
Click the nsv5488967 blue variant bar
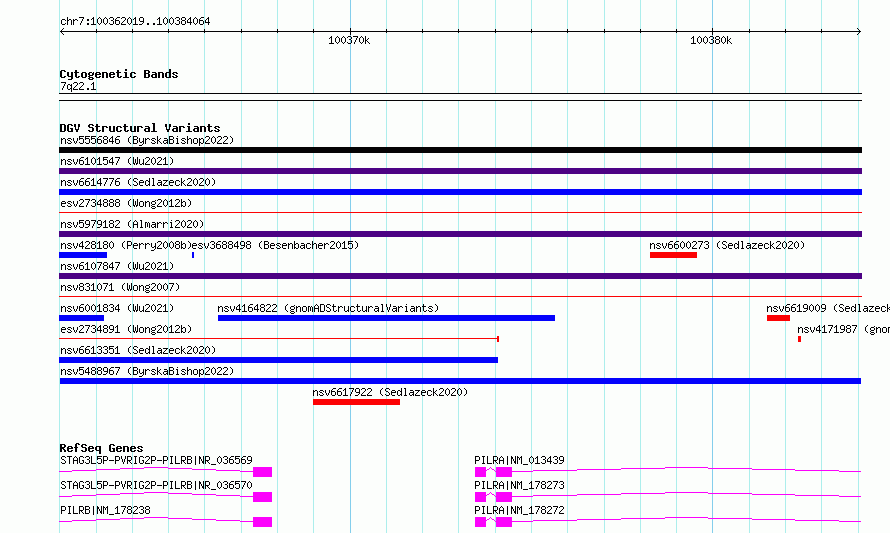point(460,381)
